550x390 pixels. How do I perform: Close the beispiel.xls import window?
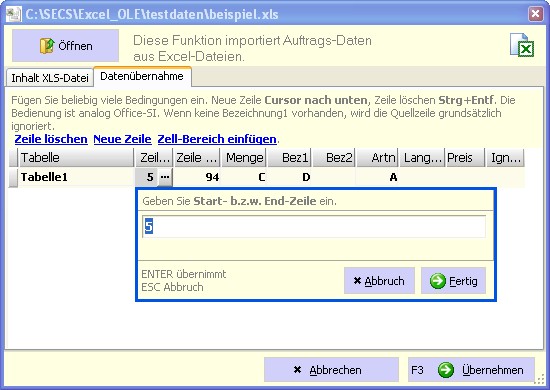pos(535,14)
